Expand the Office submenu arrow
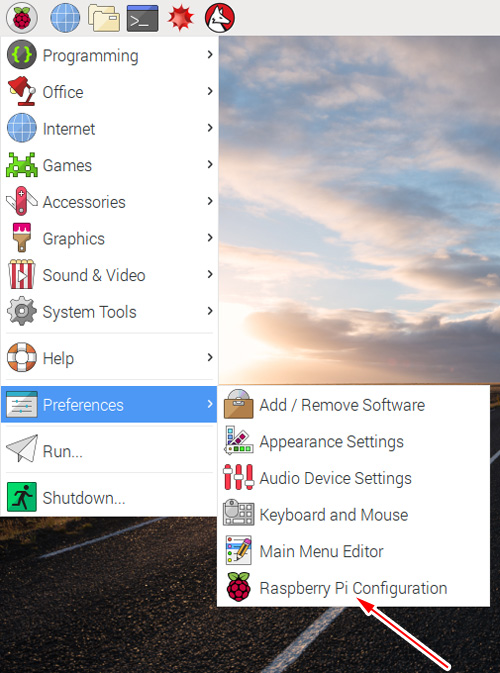 (210, 91)
